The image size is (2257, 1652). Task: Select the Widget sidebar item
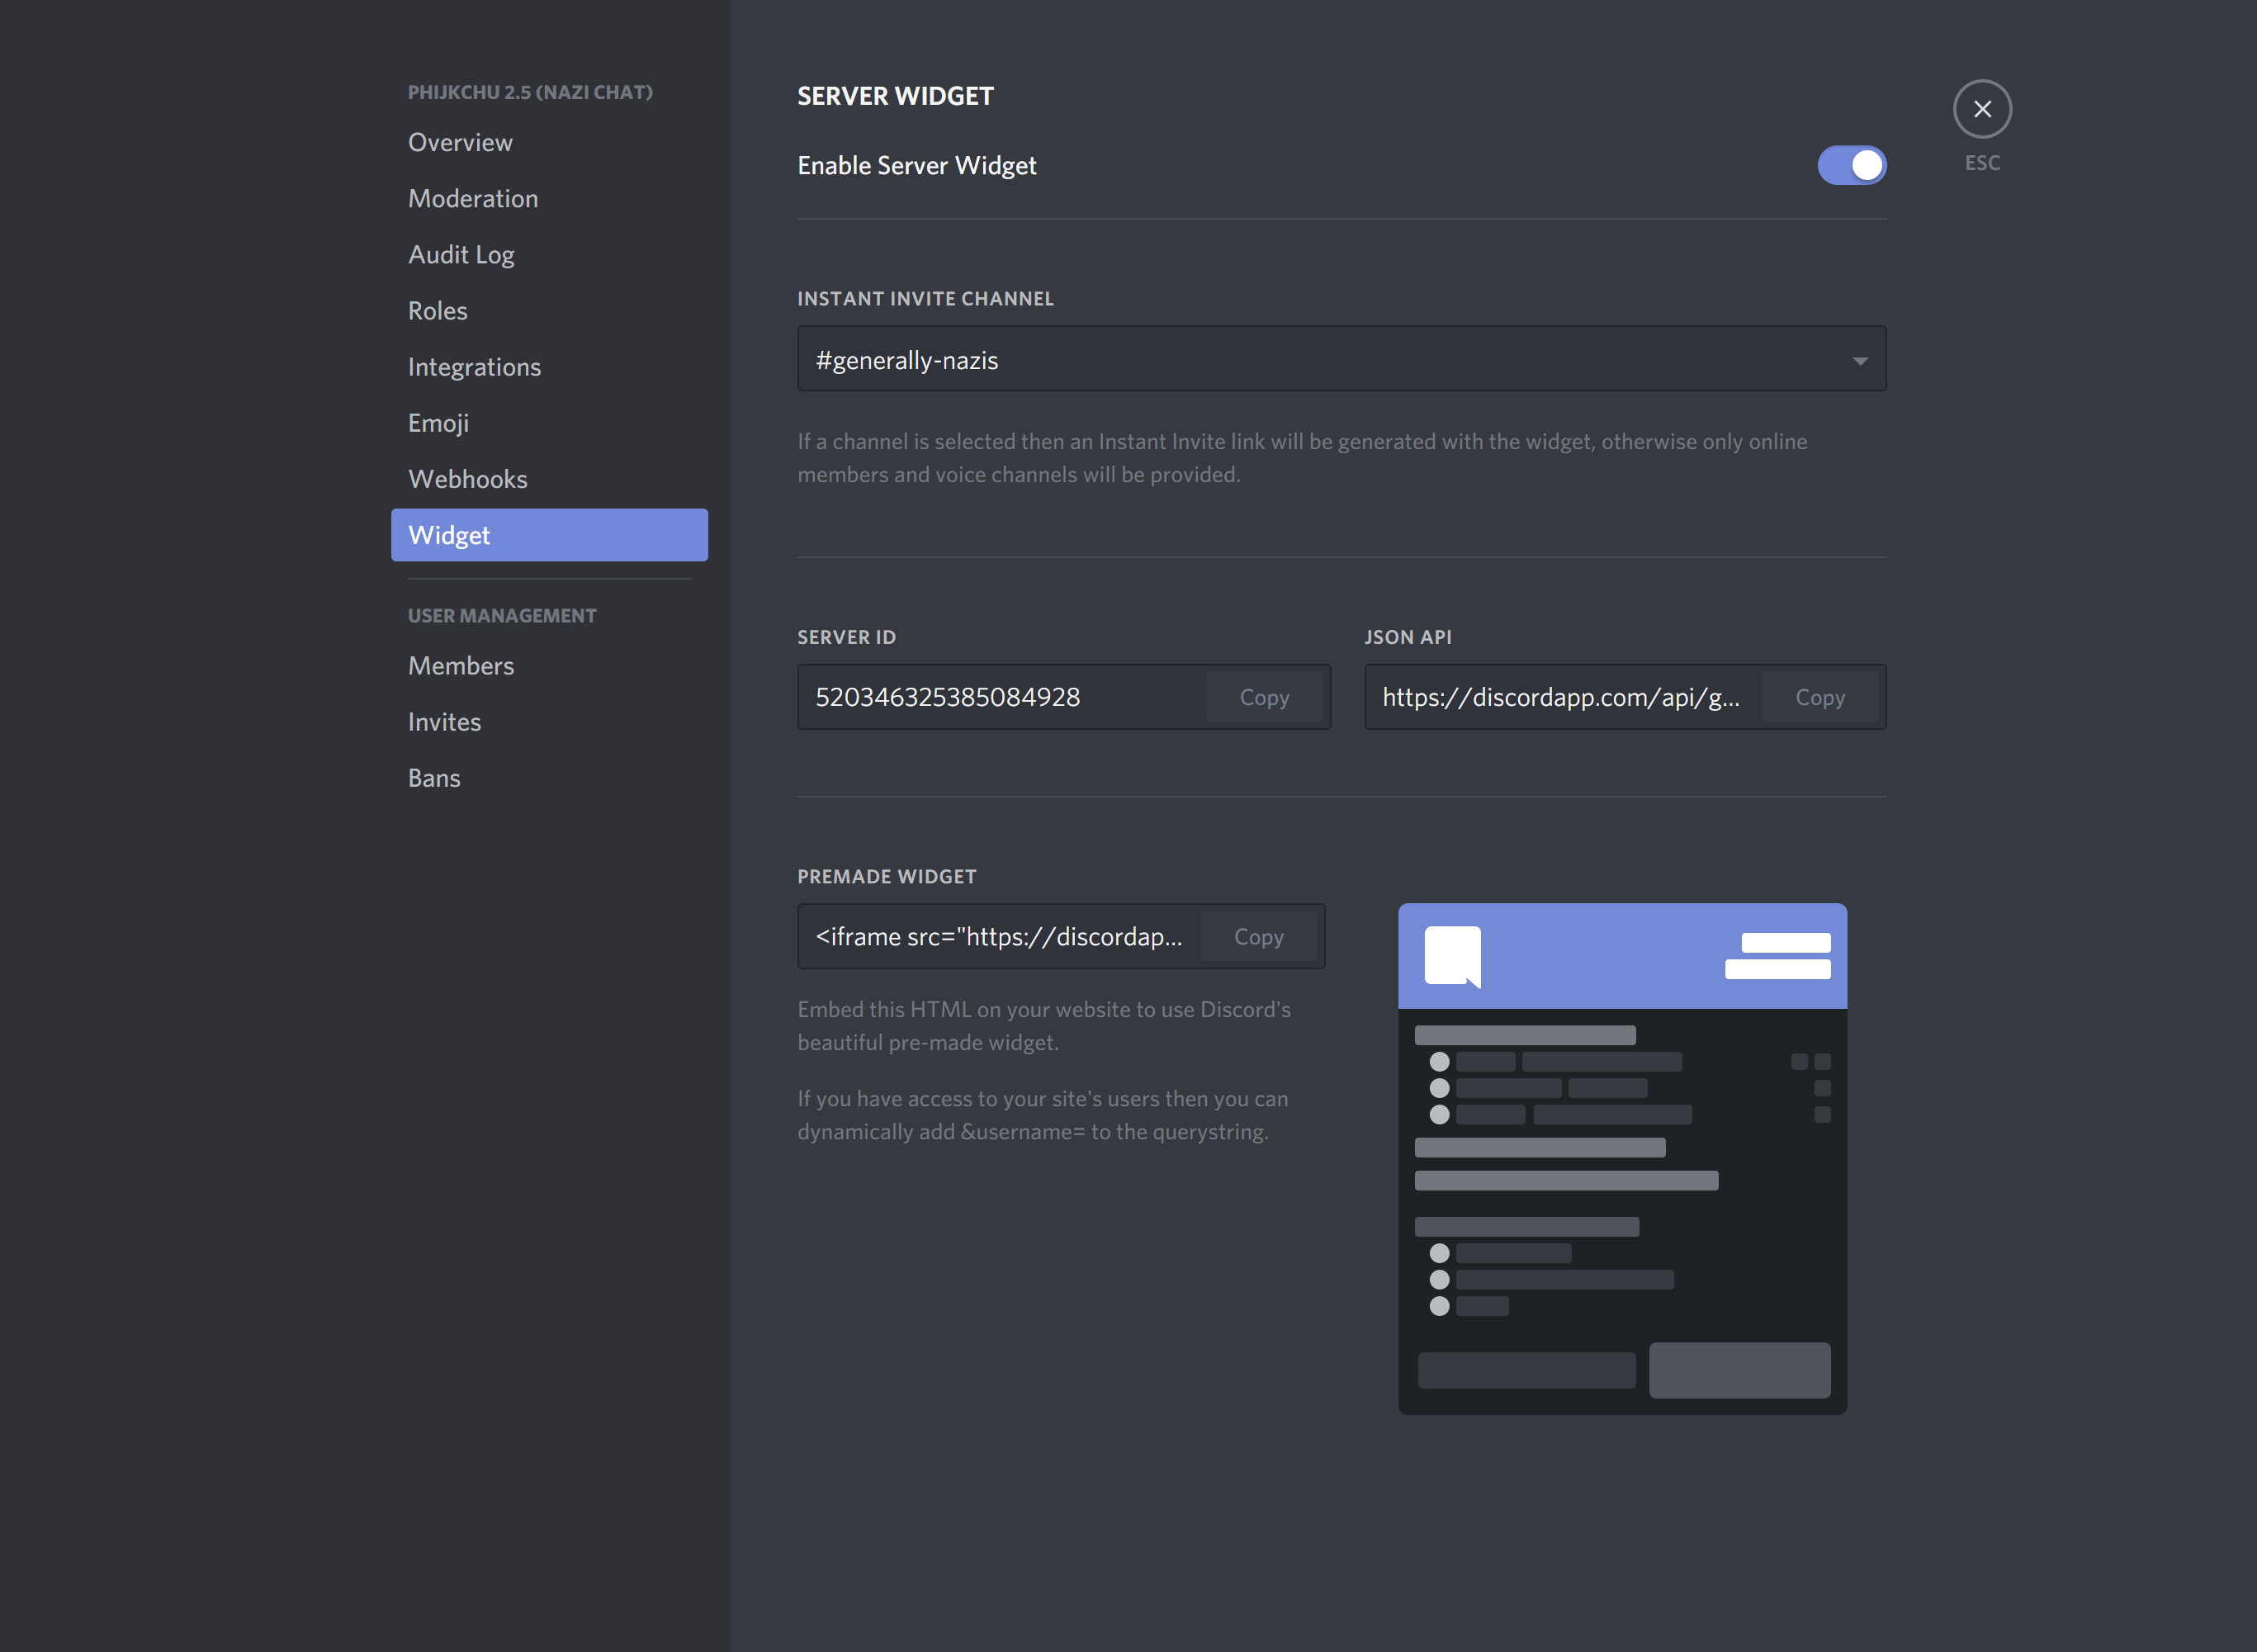pos(549,535)
